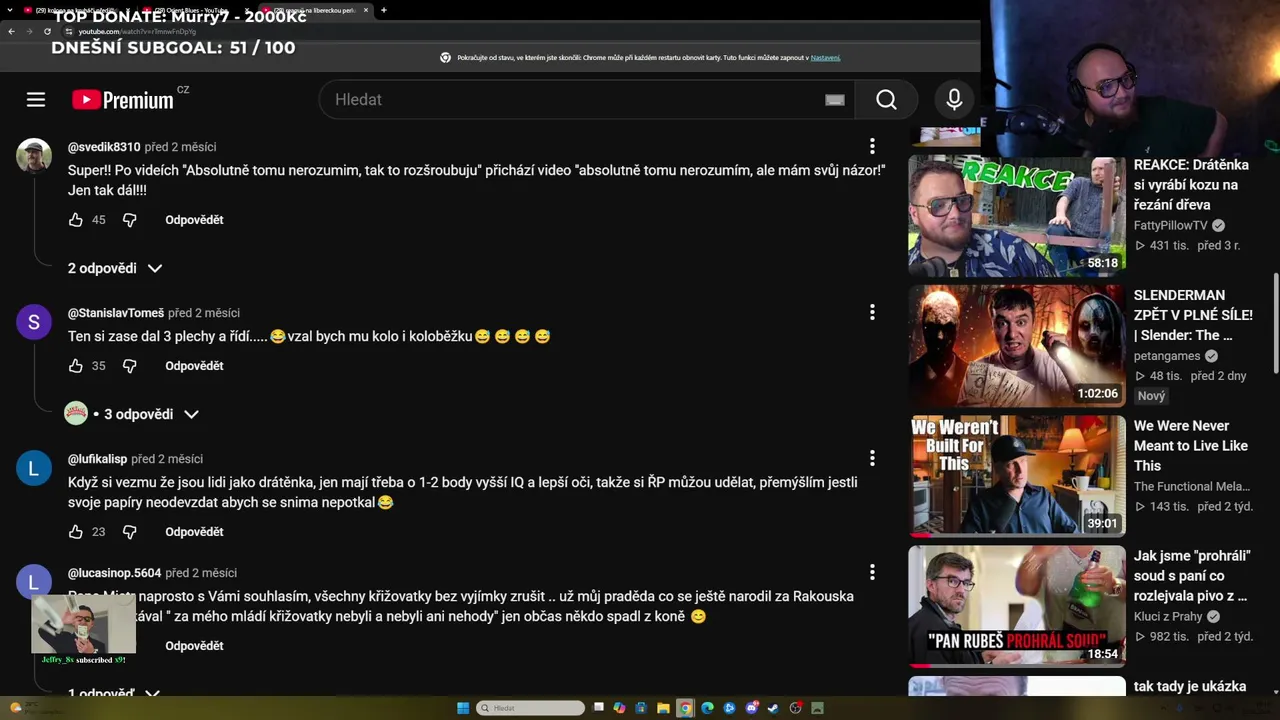Image resolution: width=1280 pixels, height=720 pixels.
Task: Open Steam from taskbar
Action: (x=773, y=708)
